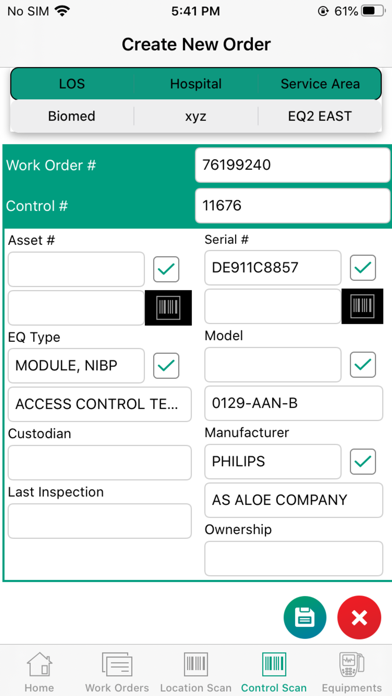The image size is (392, 696).
Task: Tap the red cancel X button
Action: point(359,617)
